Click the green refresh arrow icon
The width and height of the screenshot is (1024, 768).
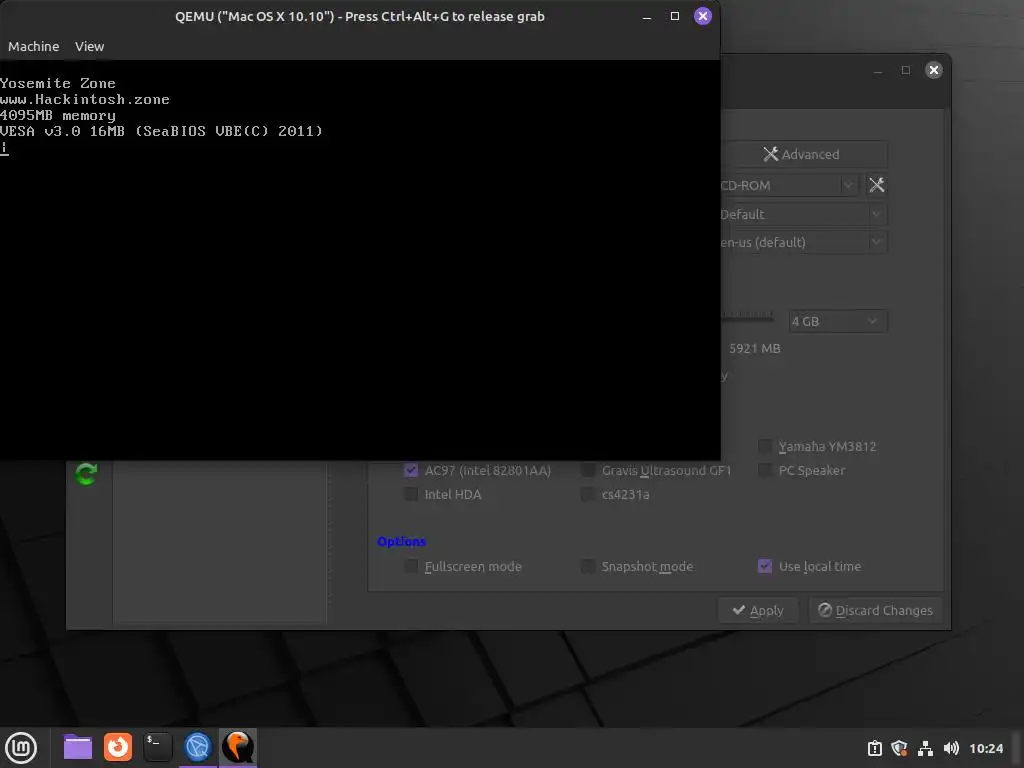click(x=86, y=473)
